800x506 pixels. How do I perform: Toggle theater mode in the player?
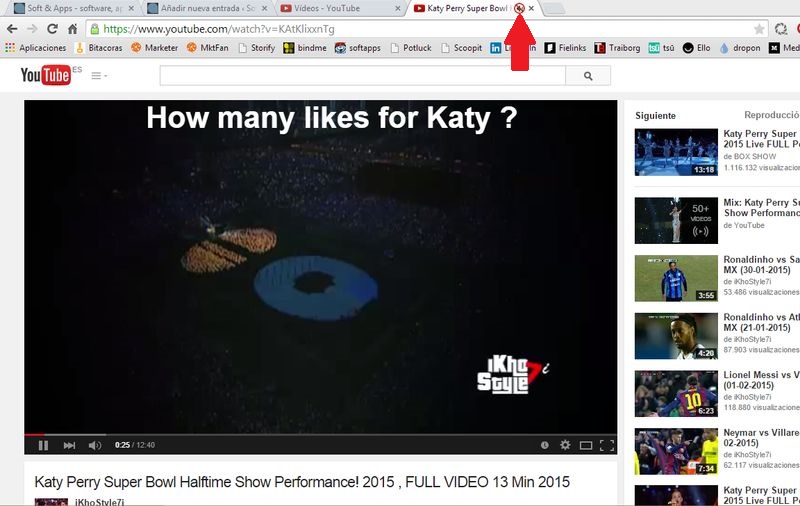click(x=586, y=445)
